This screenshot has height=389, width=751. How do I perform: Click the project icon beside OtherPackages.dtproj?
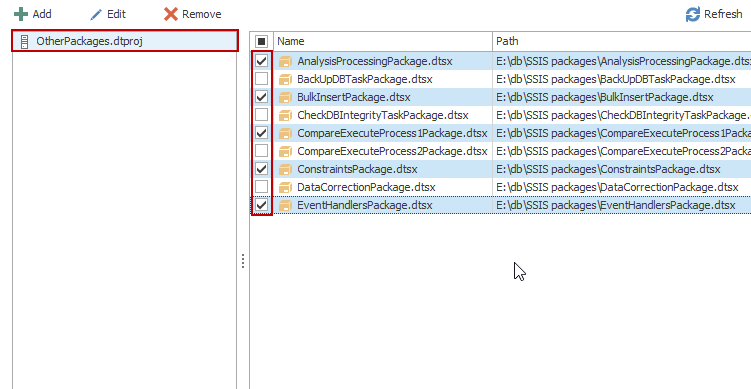point(25,42)
